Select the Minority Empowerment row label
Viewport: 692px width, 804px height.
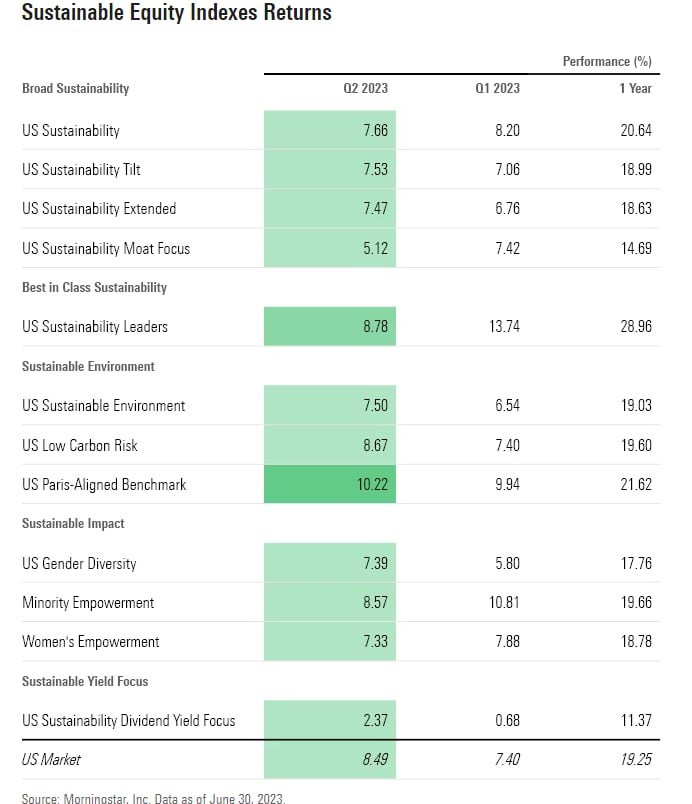pyautogui.click(x=88, y=603)
